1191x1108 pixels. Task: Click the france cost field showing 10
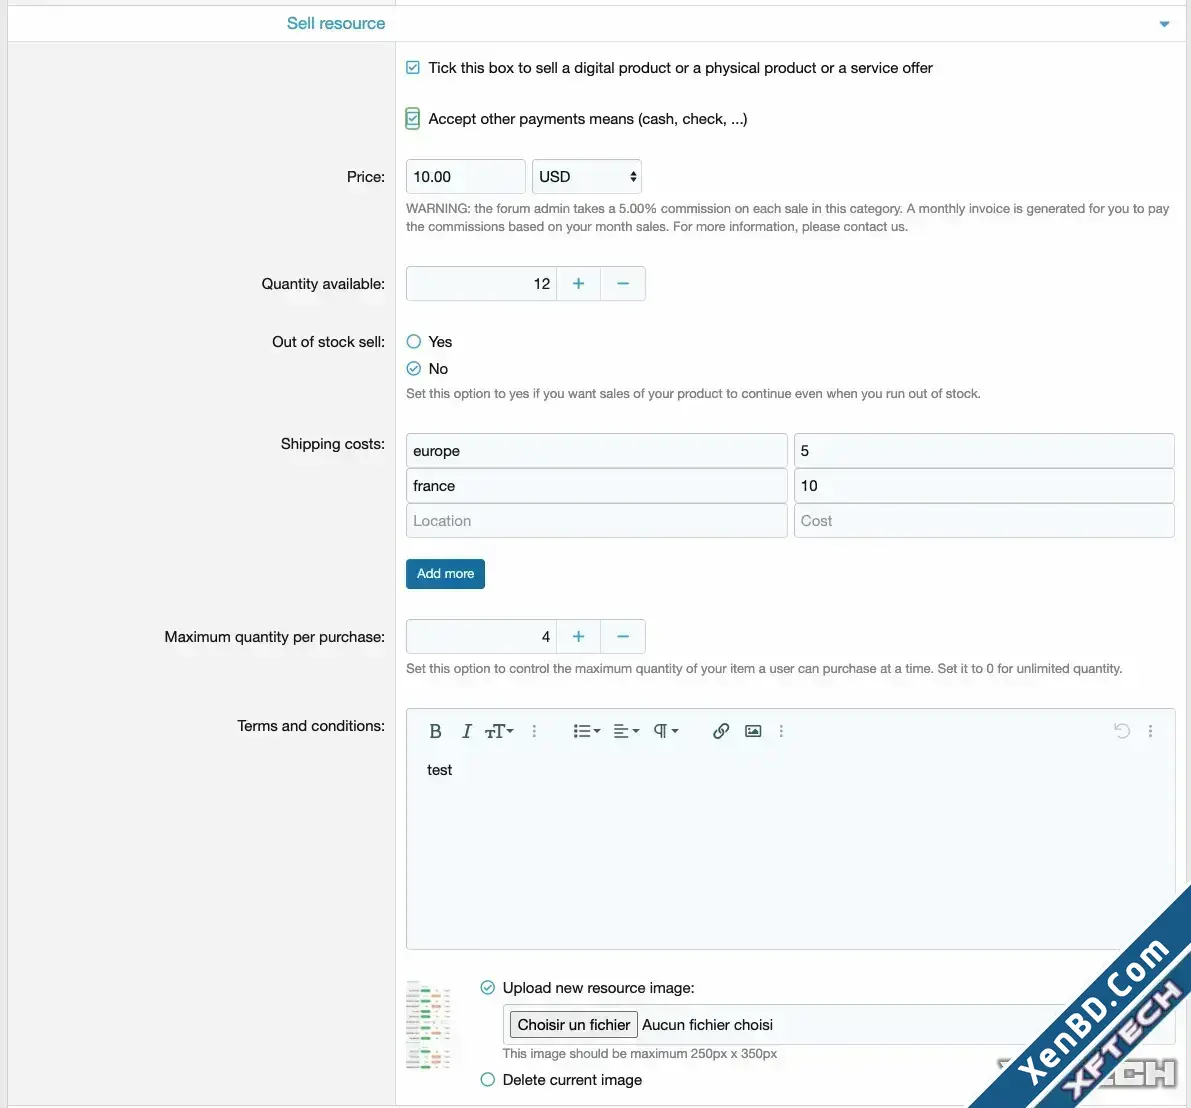click(984, 485)
